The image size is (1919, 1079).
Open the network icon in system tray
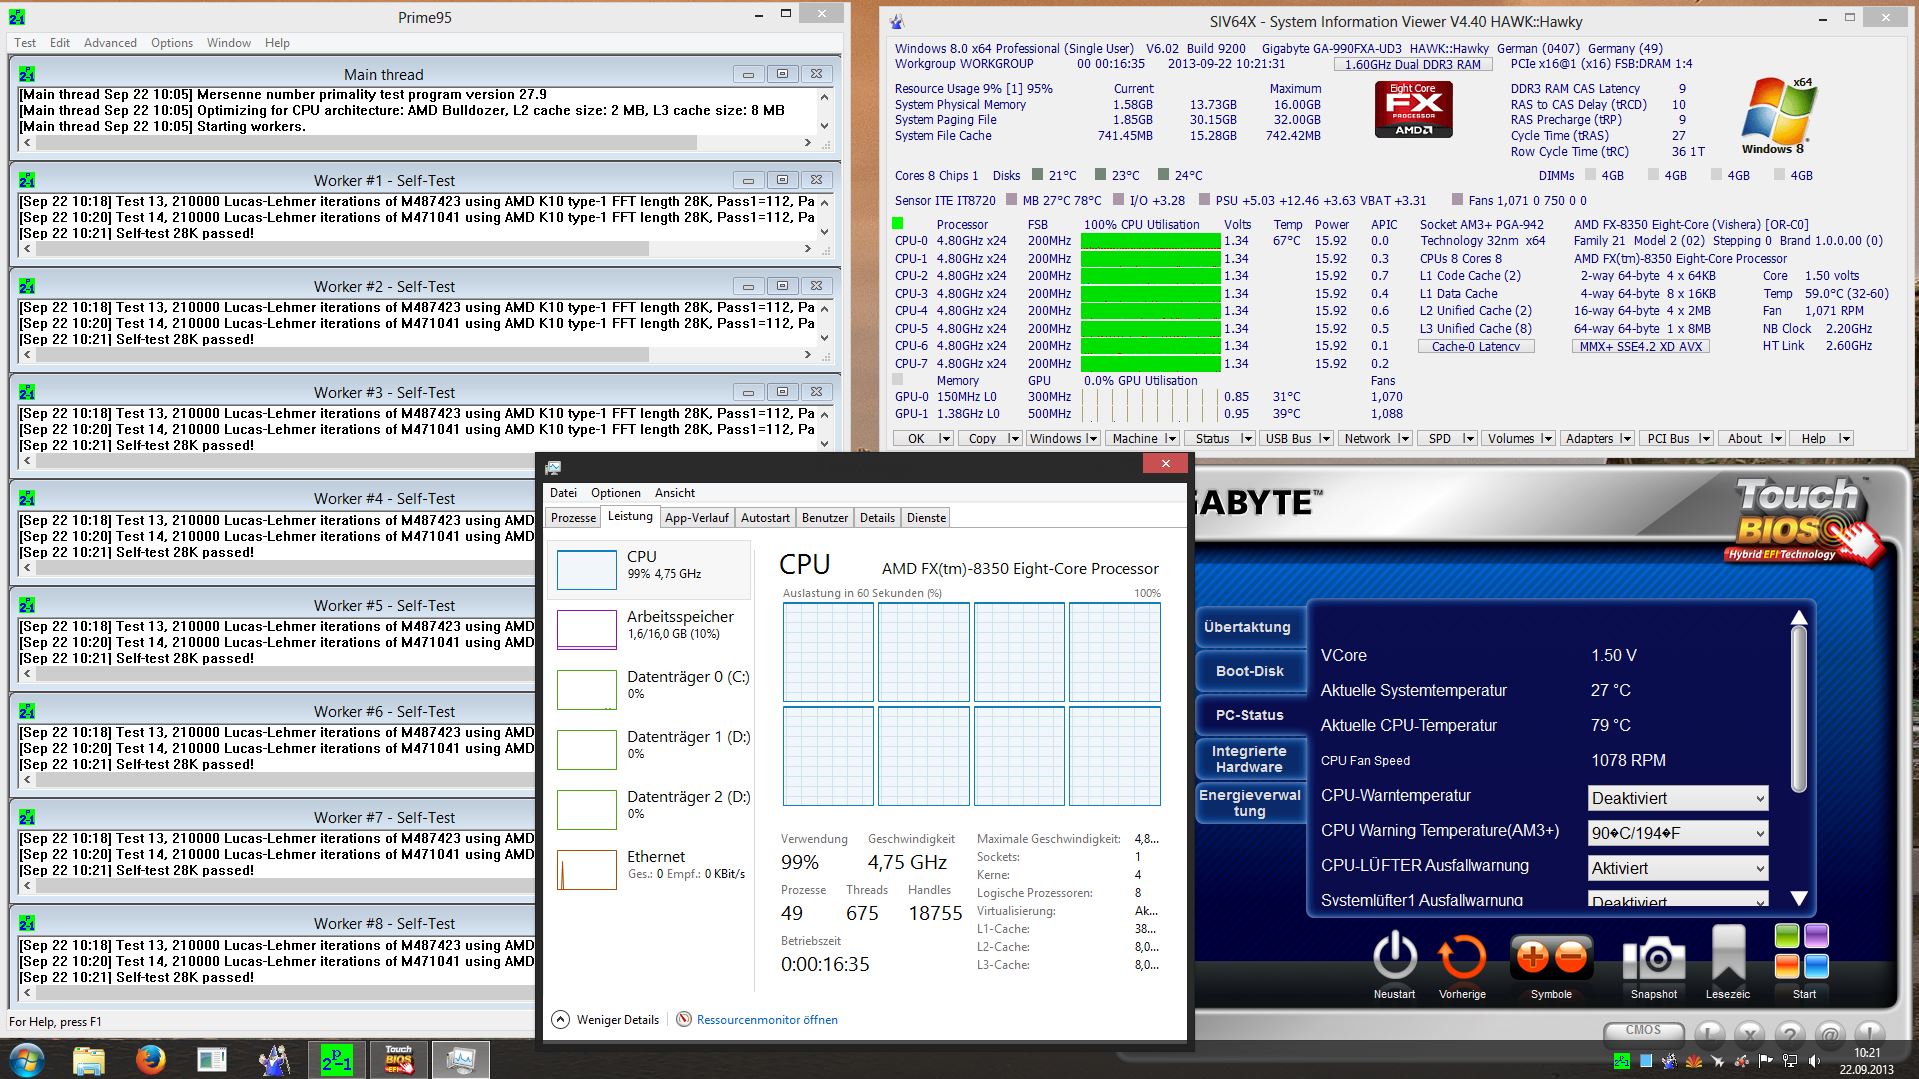(1789, 1061)
